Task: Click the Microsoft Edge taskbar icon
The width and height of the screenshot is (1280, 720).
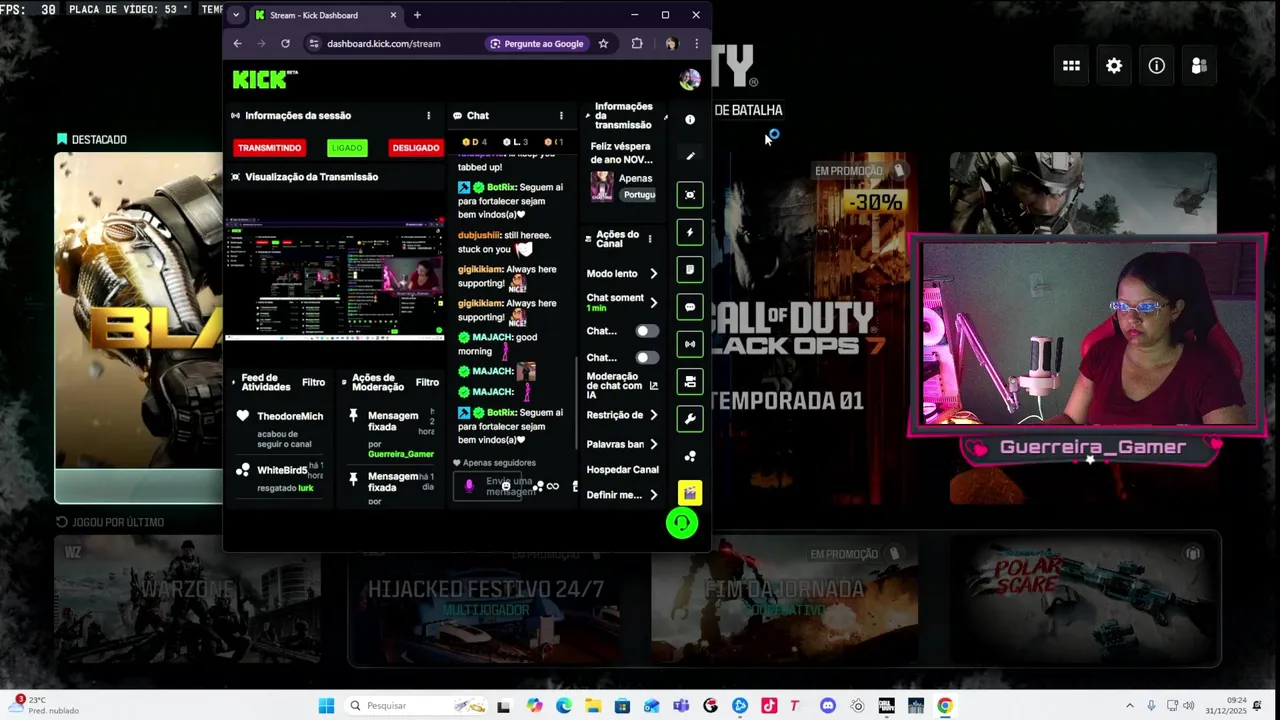Action: point(564,706)
